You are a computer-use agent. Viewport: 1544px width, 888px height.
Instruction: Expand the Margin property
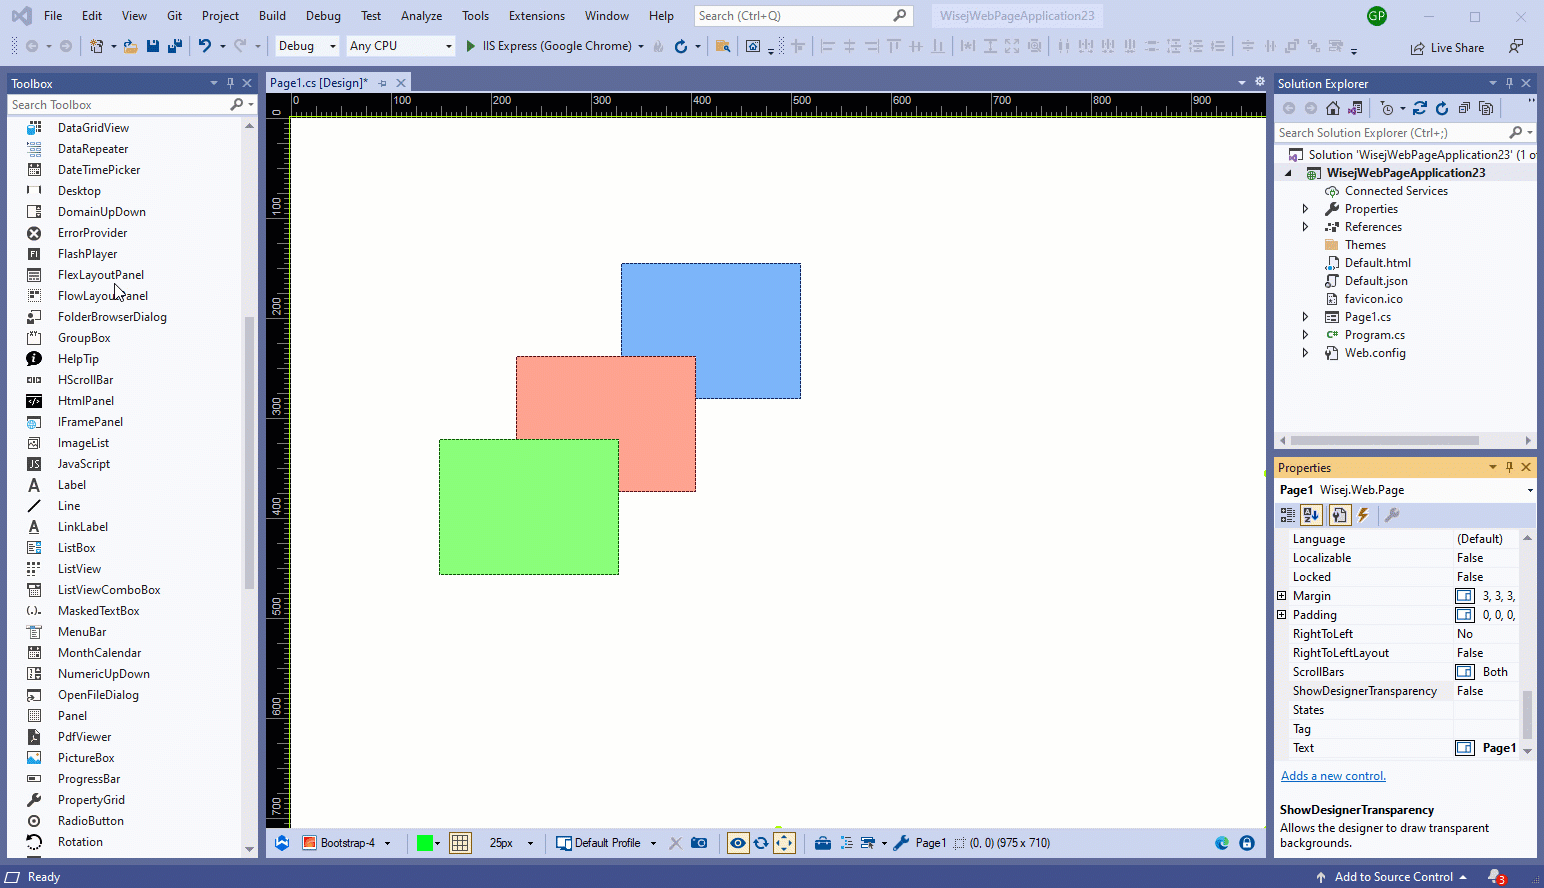pyautogui.click(x=1282, y=596)
